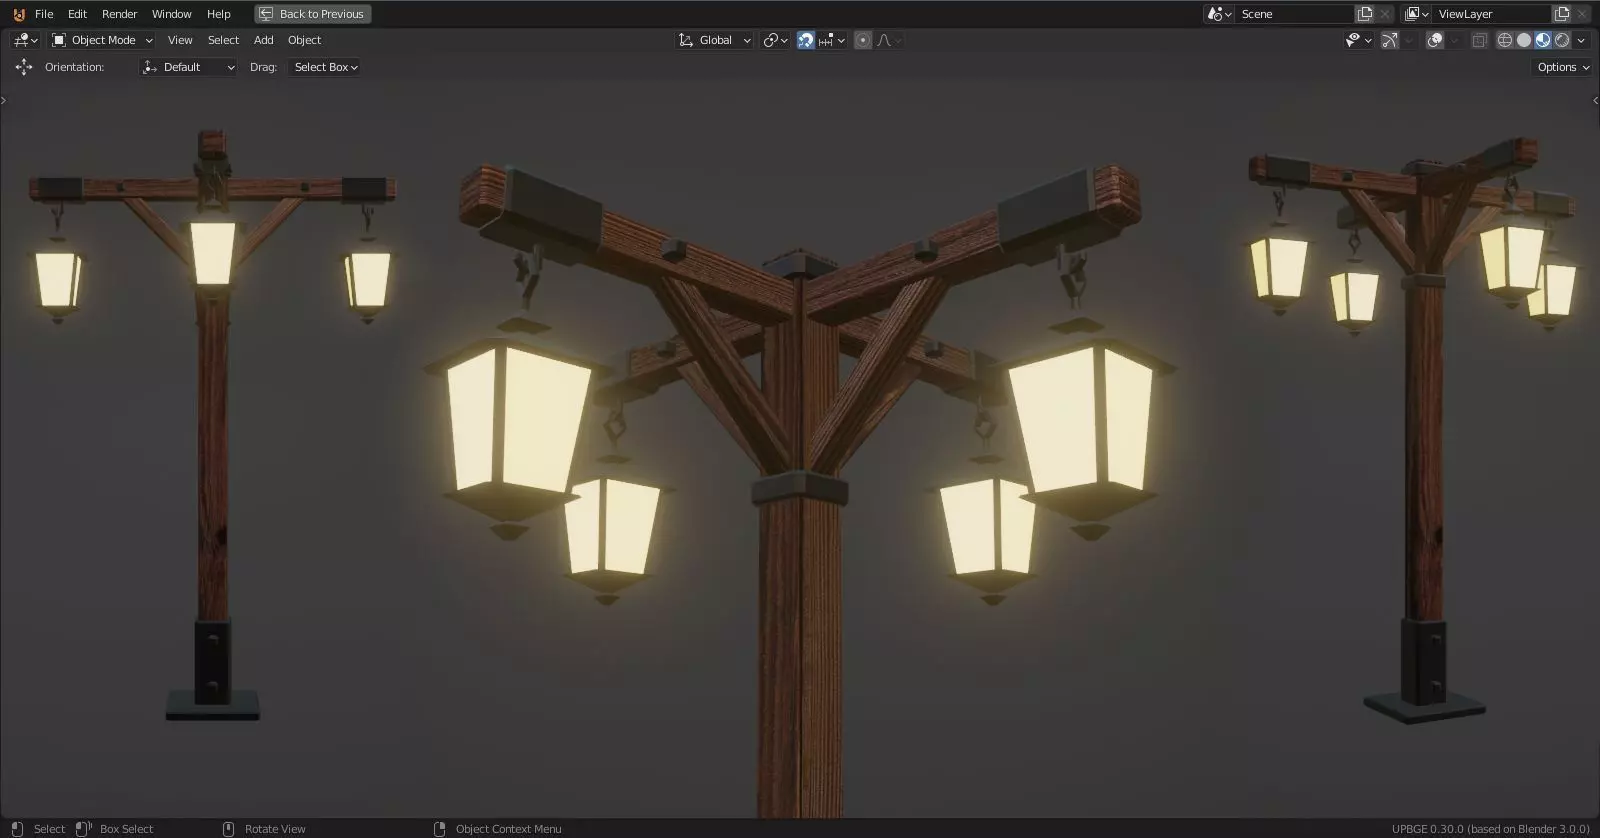This screenshot has width=1600, height=838.
Task: Open object visibility and selectability menu
Action: pyautogui.click(x=1357, y=40)
